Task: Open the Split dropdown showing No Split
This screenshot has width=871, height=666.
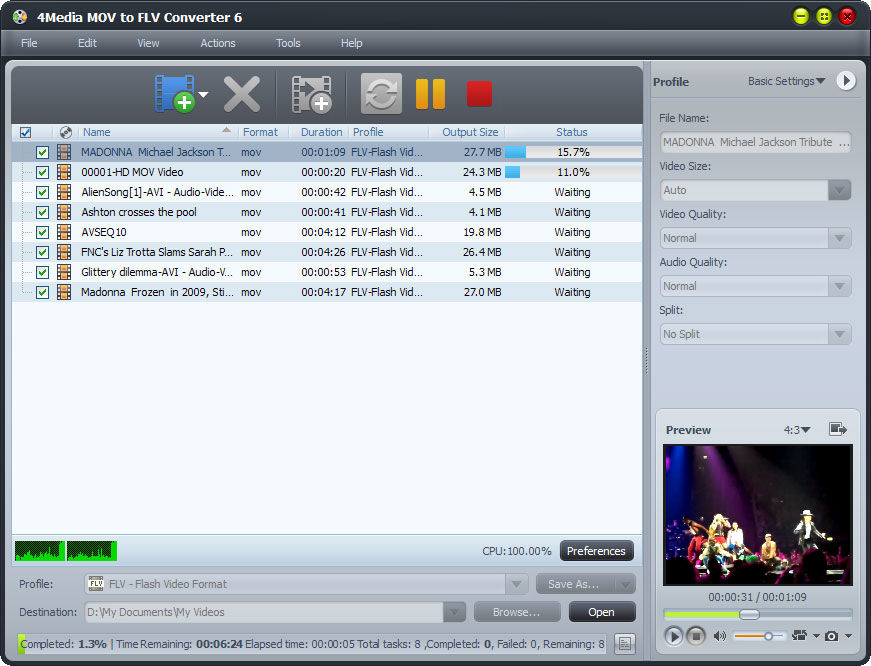Action: tap(755, 334)
